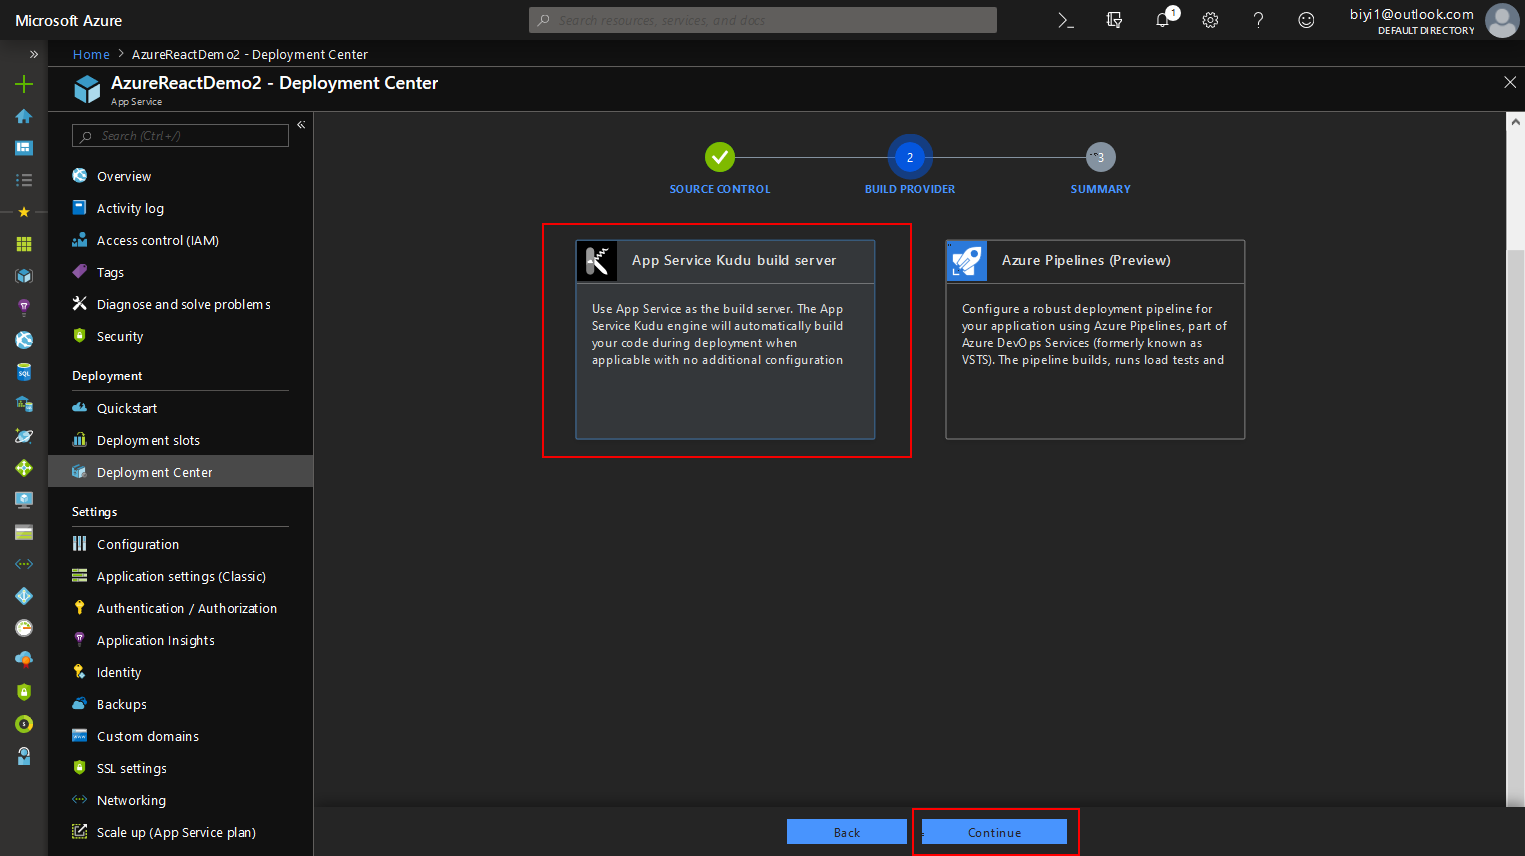Follow the Home breadcrumb link
The width and height of the screenshot is (1525, 856).
pos(91,54)
